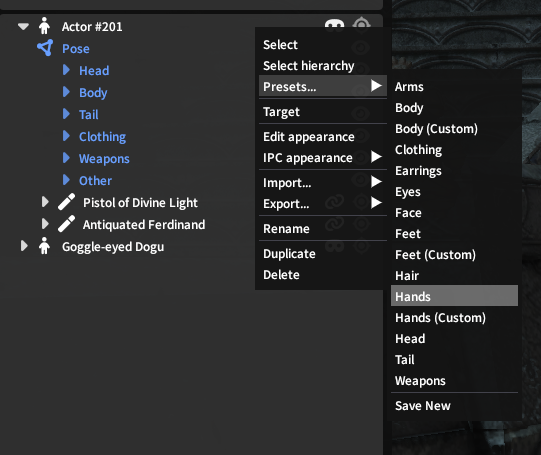Image resolution: width=541 pixels, height=455 pixels.
Task: Choose Select hierarchy in the context menu
Action: 323,66
